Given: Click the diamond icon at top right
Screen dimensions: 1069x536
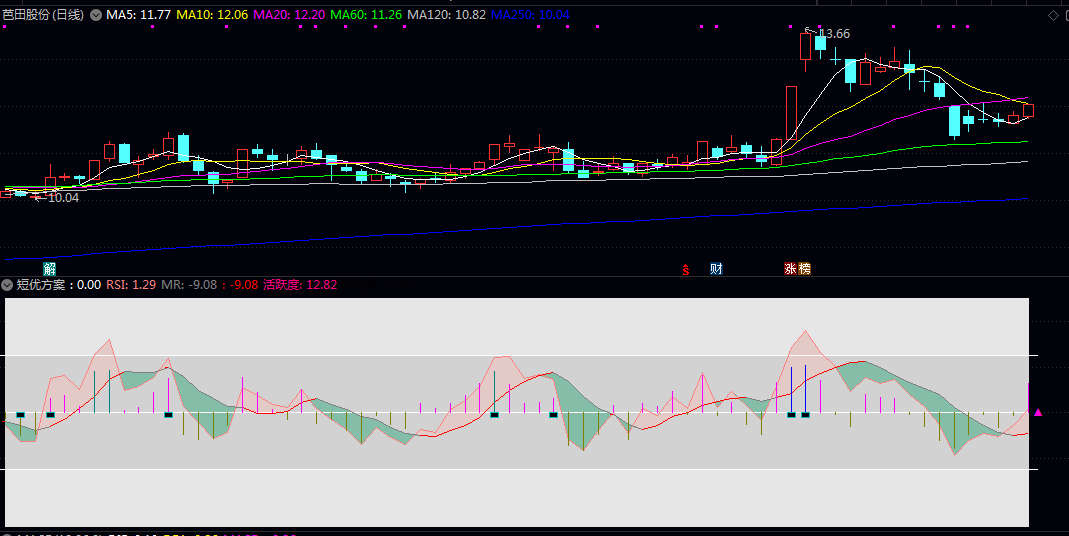Looking at the screenshot, I should coord(1053,16).
